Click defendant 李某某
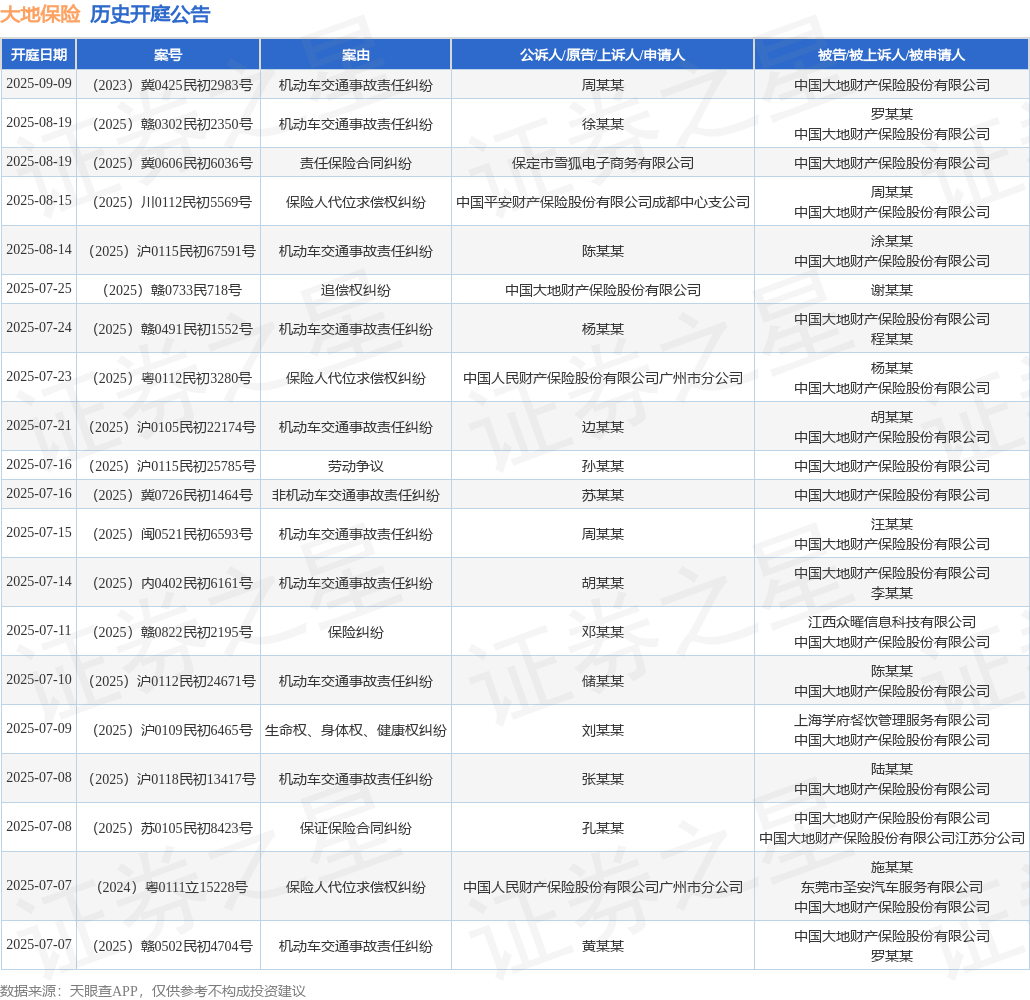Screen dimensions: 1030x1000 pyautogui.click(x=891, y=593)
